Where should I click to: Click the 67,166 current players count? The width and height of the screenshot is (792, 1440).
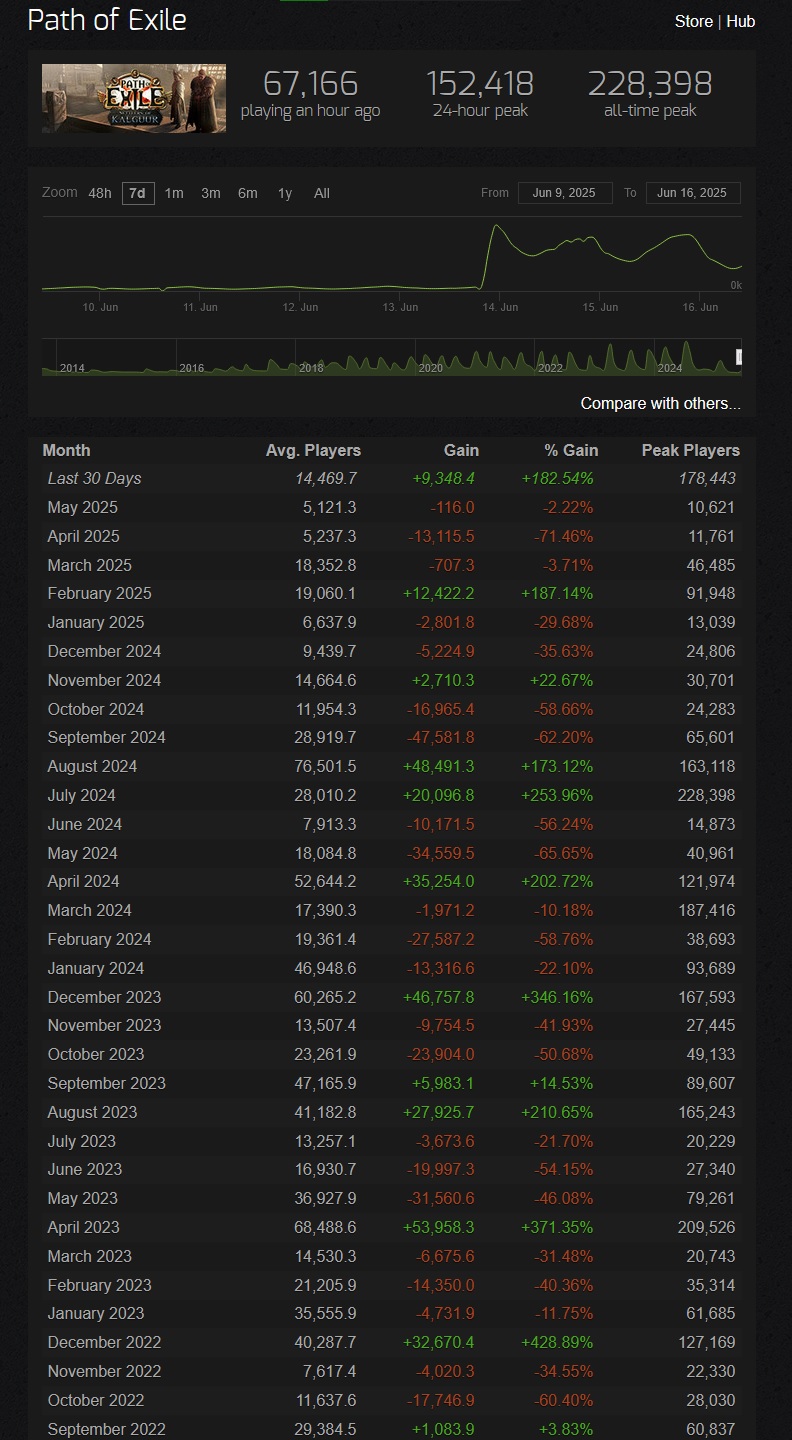pyautogui.click(x=310, y=83)
